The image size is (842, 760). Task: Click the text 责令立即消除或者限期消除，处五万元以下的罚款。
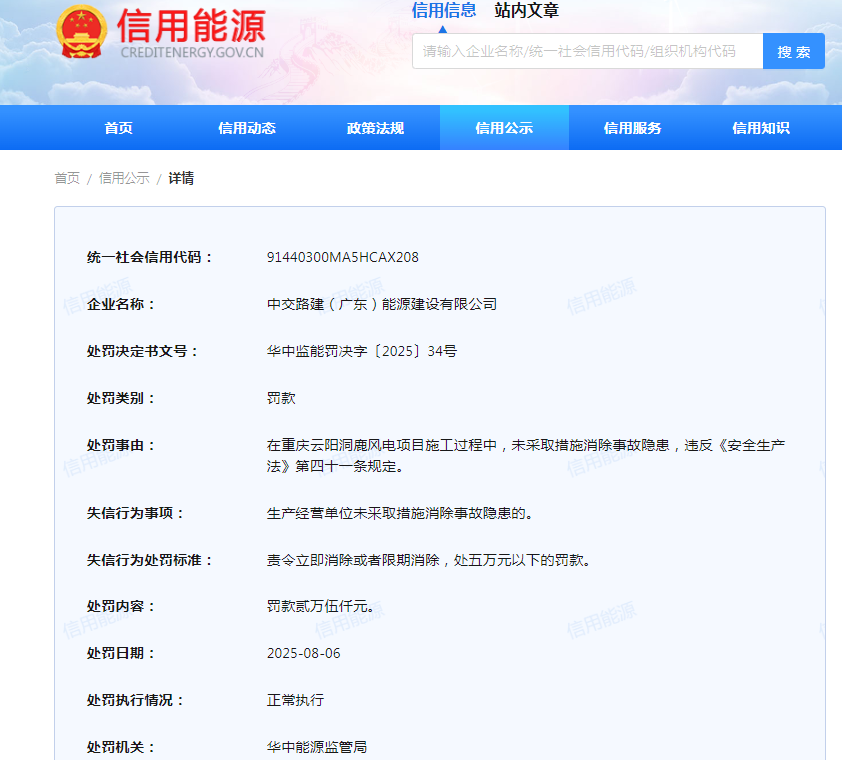tap(429, 560)
